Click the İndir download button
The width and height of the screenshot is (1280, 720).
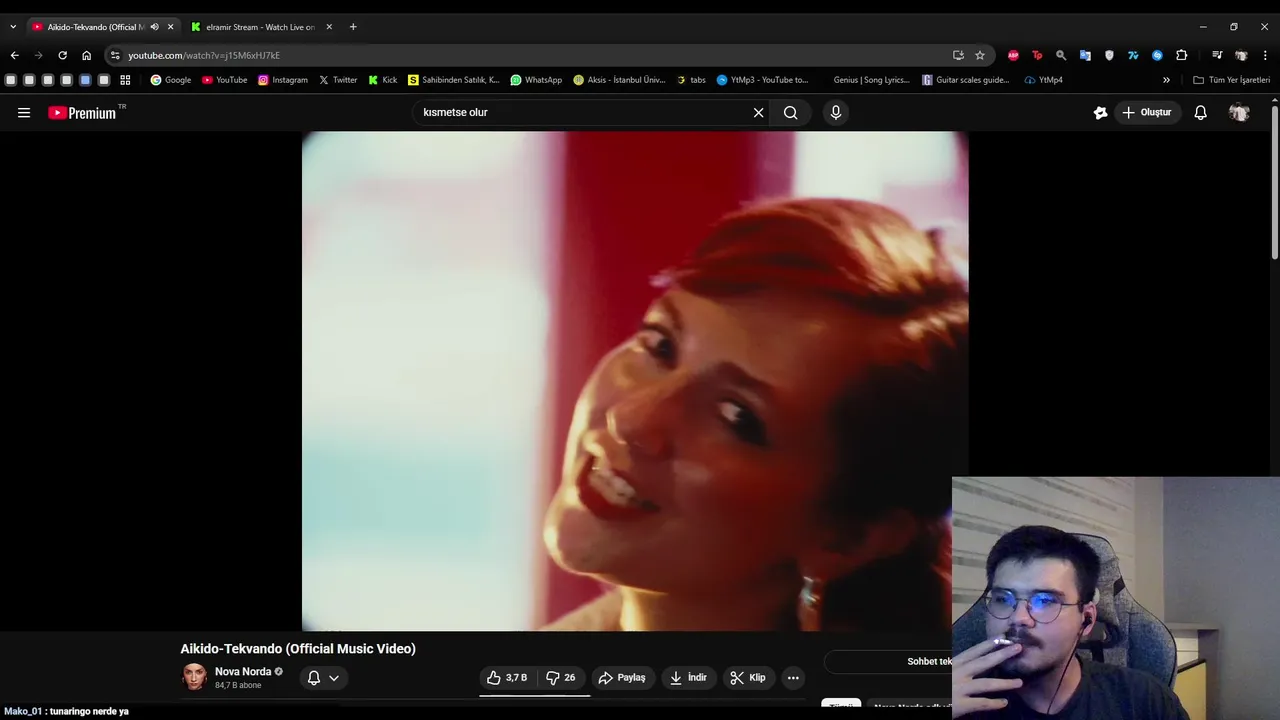click(x=688, y=678)
